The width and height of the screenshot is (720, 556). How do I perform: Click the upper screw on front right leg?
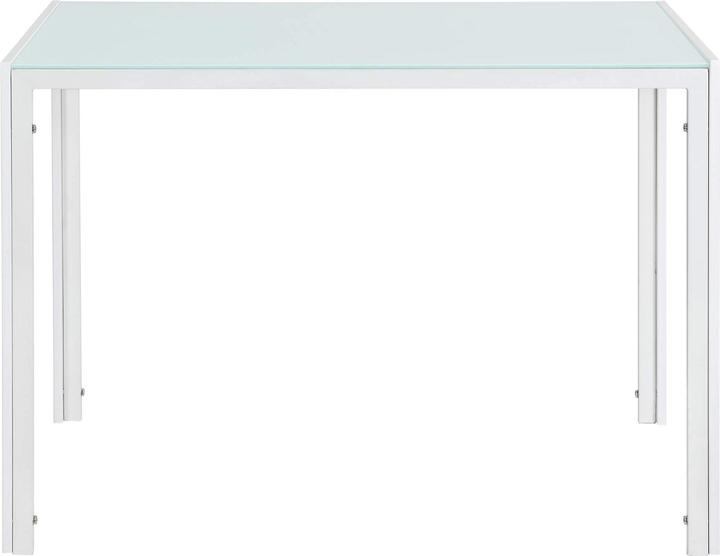tap(686, 127)
